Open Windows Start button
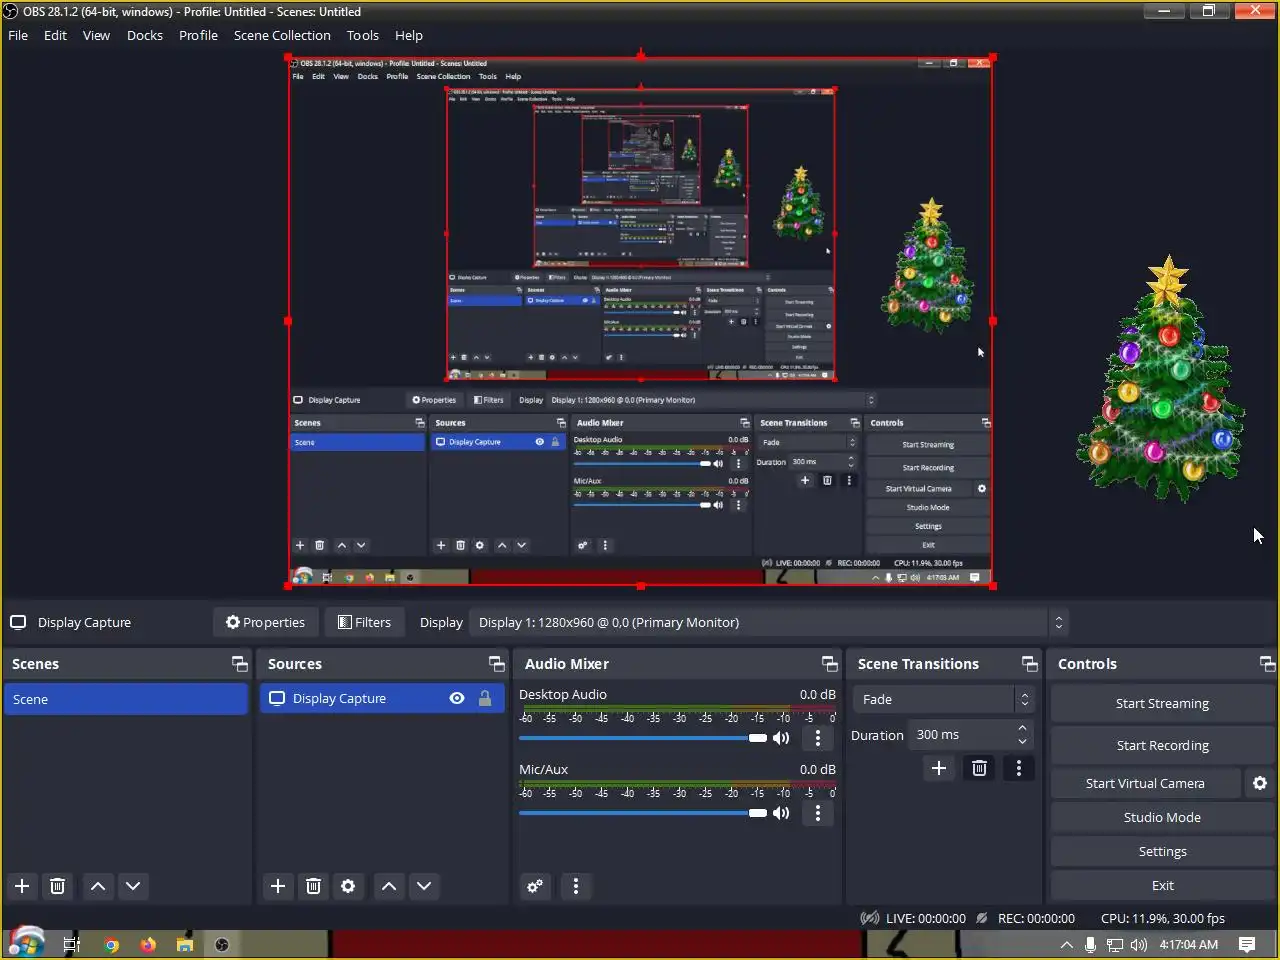Viewport: 1280px width, 960px height. [x=26, y=943]
